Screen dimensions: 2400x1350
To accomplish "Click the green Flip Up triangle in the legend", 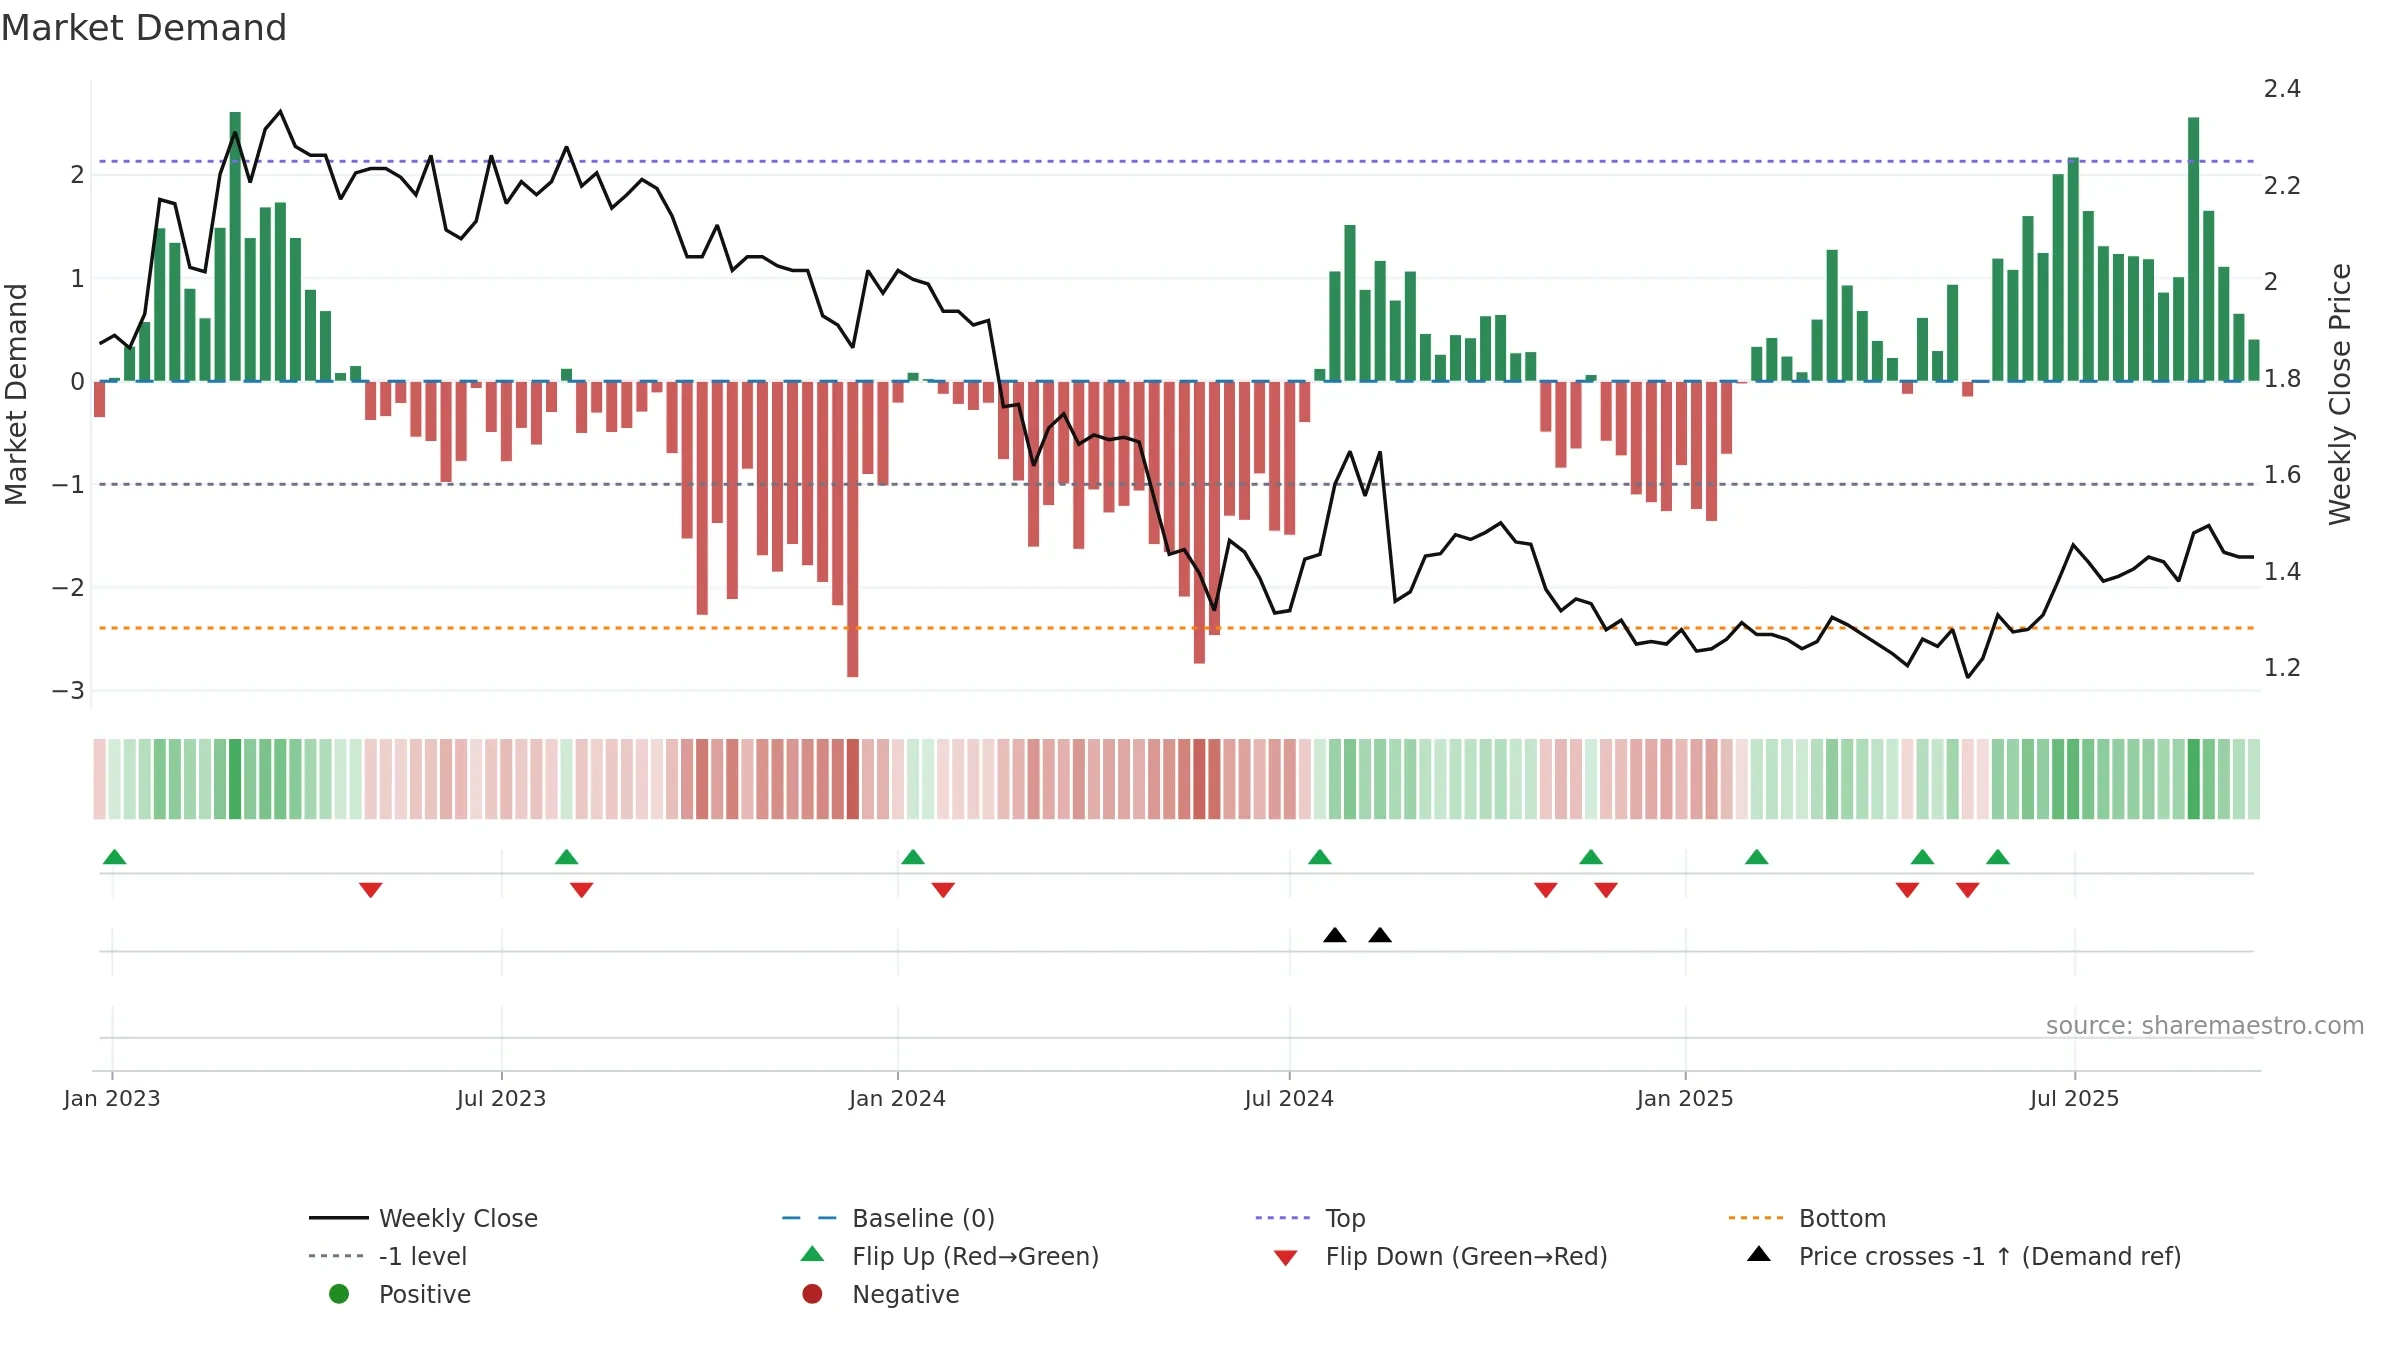I will [813, 1254].
